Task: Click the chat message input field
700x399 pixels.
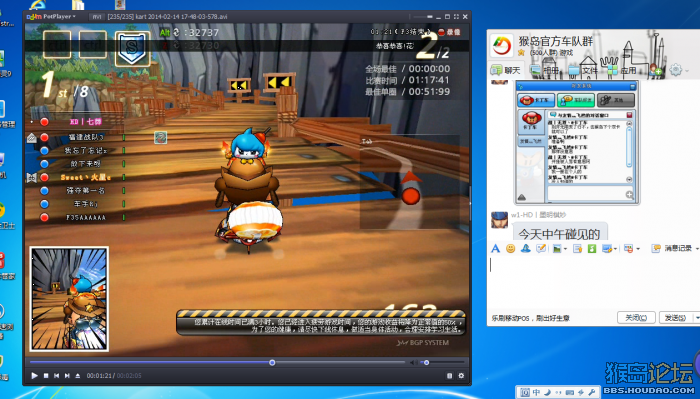Action: pyautogui.click(x=593, y=282)
